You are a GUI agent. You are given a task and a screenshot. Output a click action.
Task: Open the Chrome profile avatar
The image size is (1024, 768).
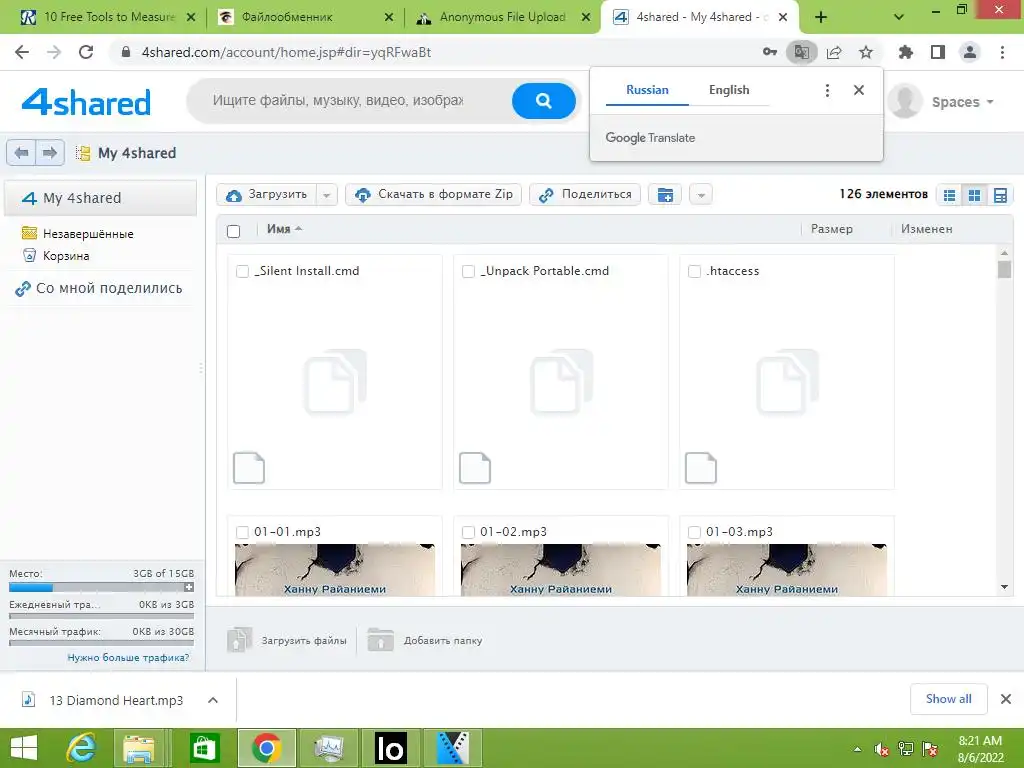point(970,52)
